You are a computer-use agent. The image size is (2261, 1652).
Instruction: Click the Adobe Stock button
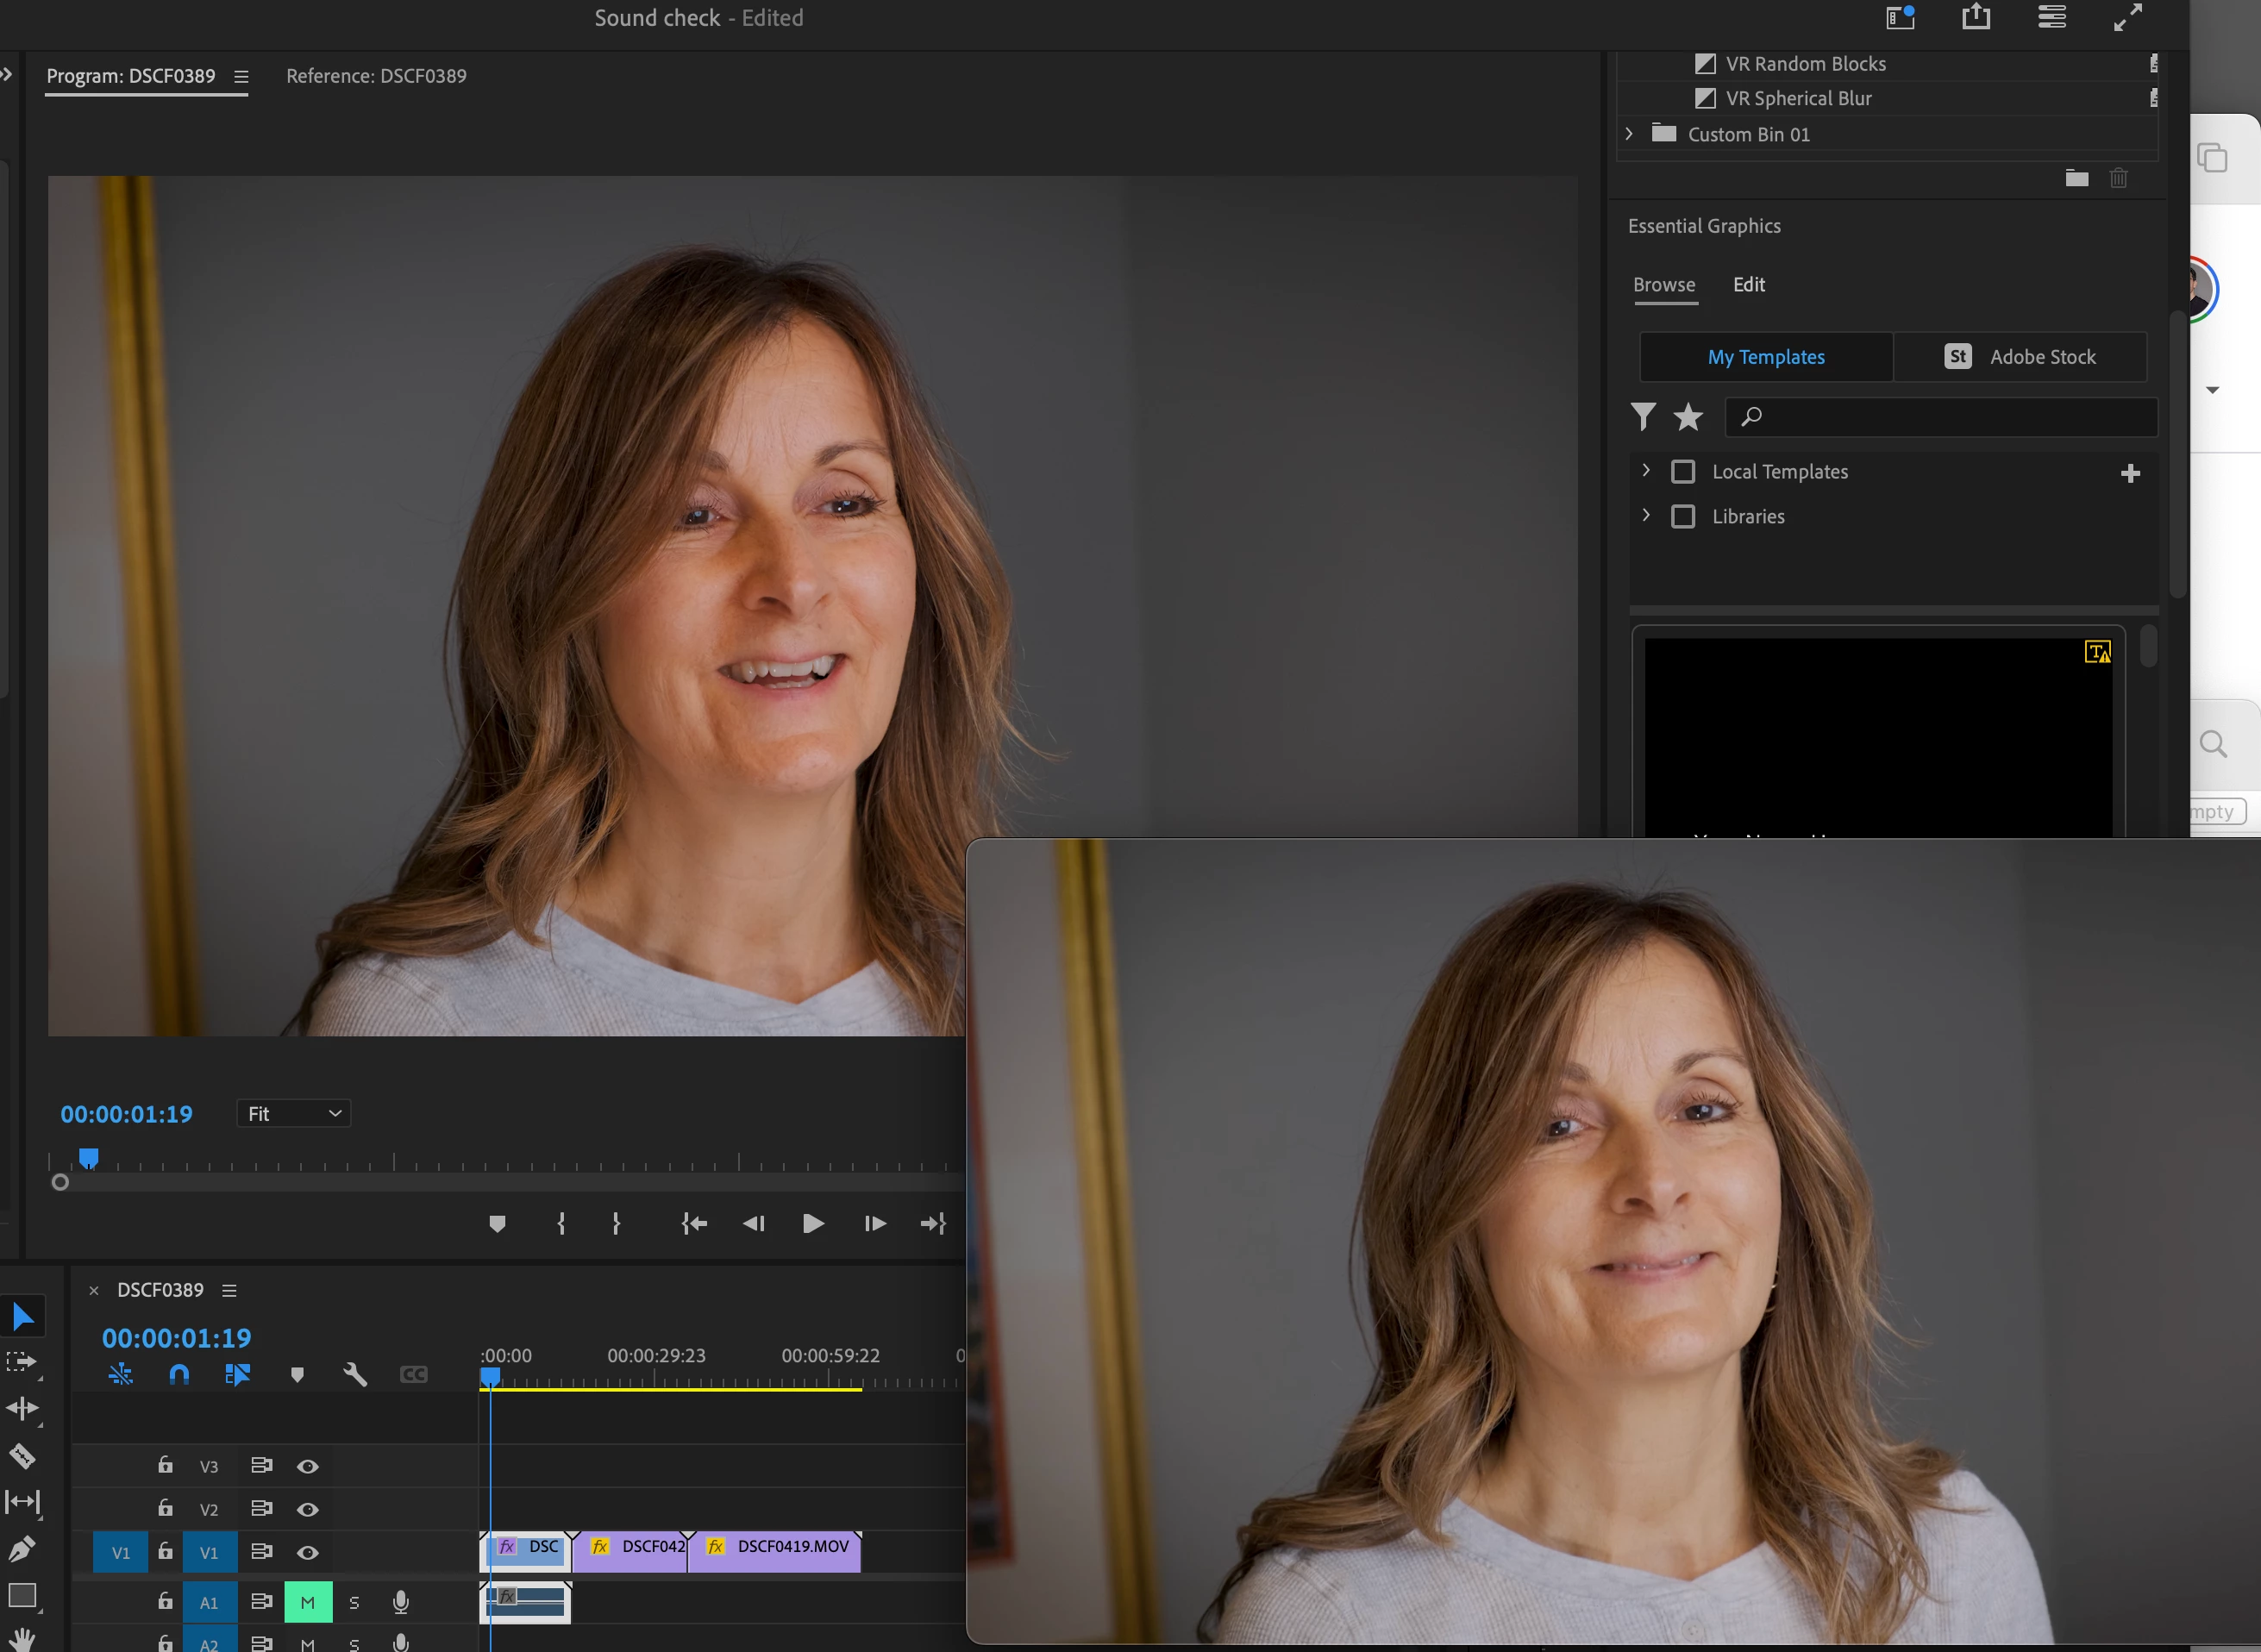point(2020,357)
